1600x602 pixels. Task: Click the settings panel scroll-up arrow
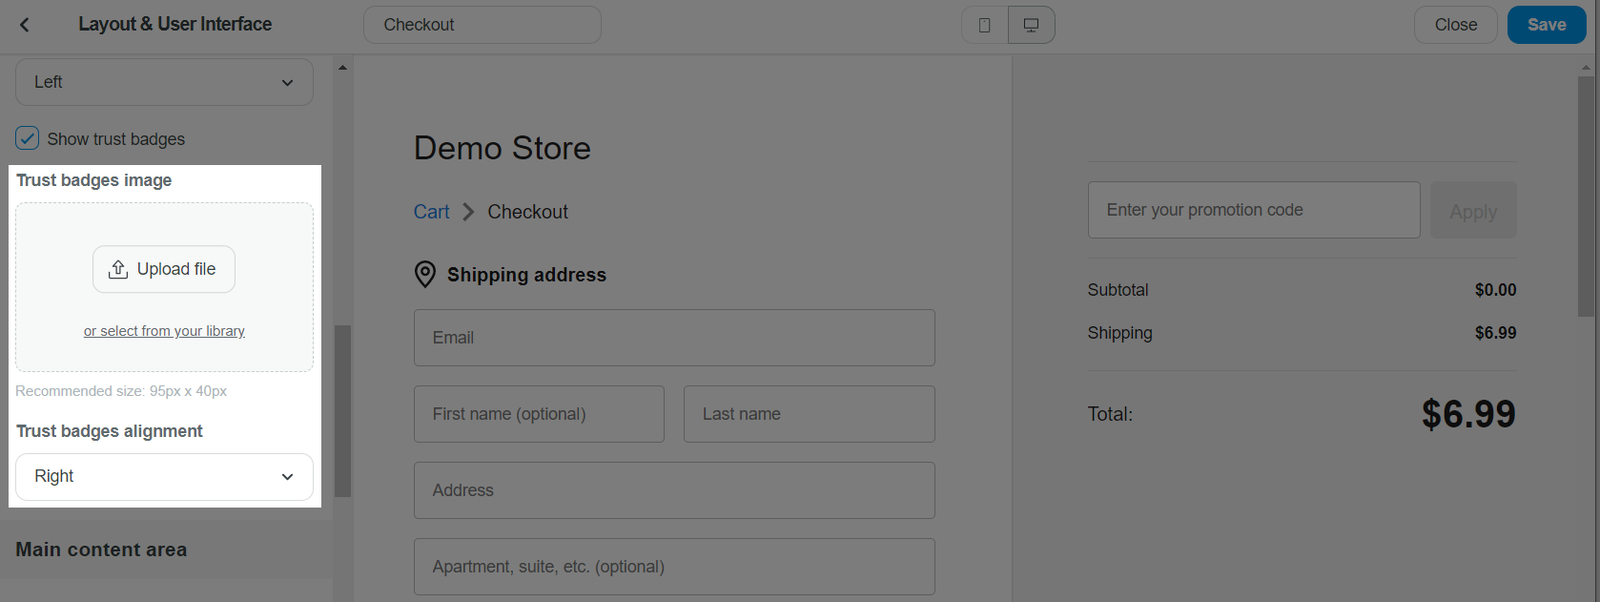coord(342,68)
